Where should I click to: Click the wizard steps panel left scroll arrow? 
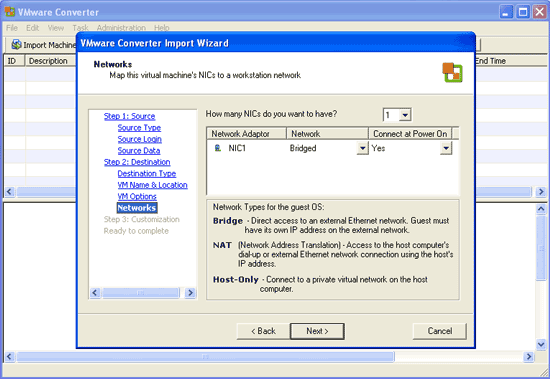pos(95,292)
